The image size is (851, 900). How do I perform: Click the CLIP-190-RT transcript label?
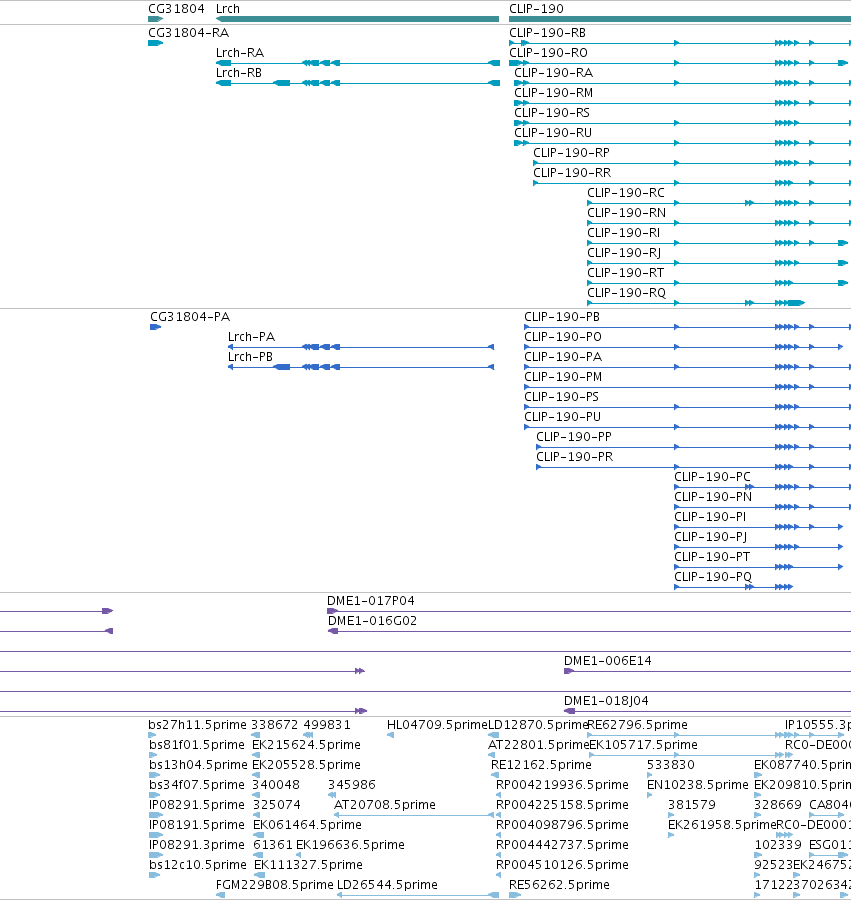[x=625, y=273]
